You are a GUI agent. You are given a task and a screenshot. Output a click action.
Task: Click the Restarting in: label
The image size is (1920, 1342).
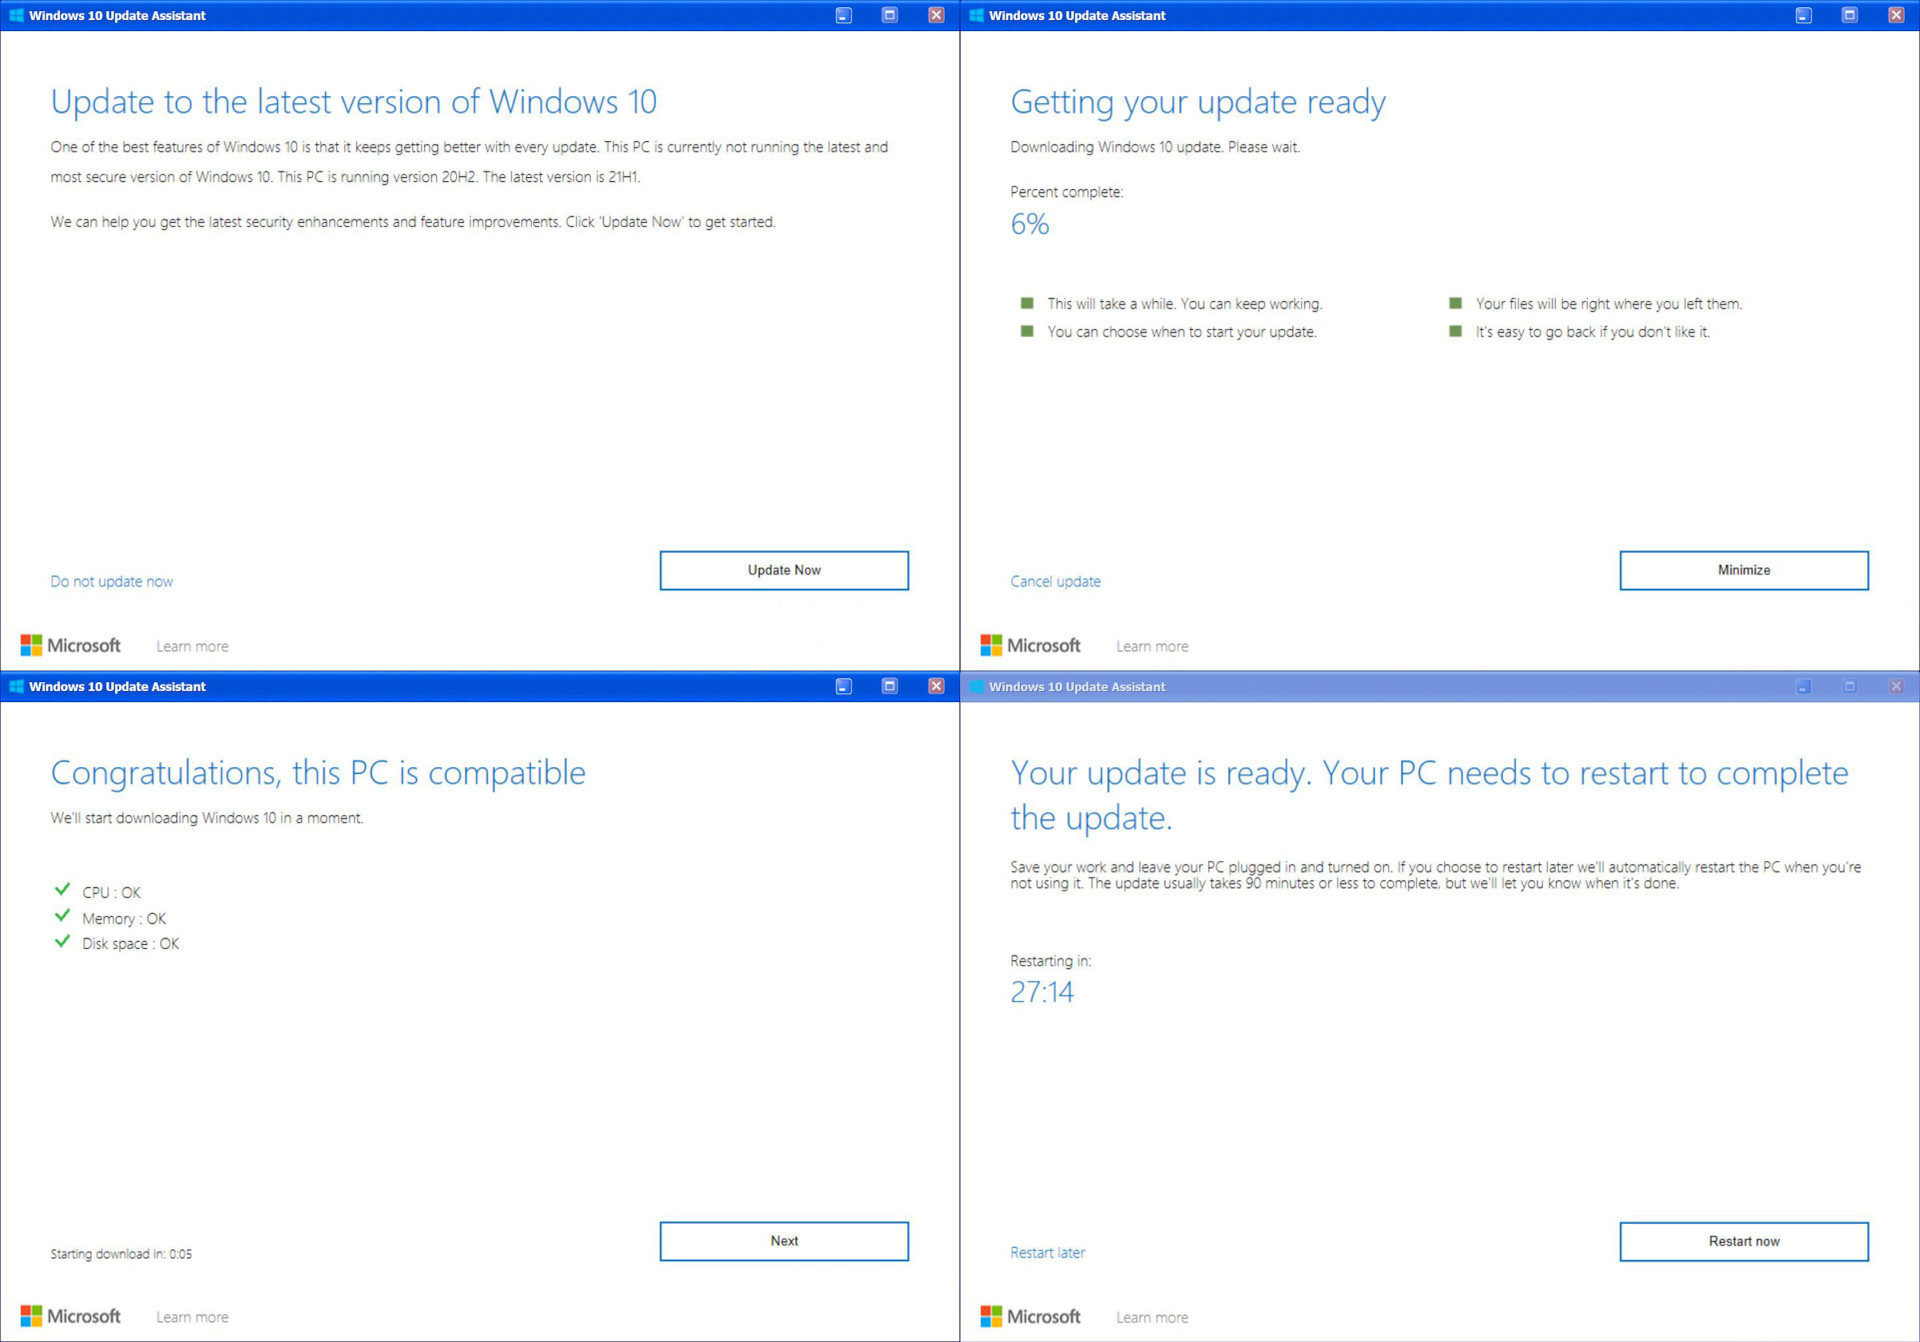(x=1051, y=961)
